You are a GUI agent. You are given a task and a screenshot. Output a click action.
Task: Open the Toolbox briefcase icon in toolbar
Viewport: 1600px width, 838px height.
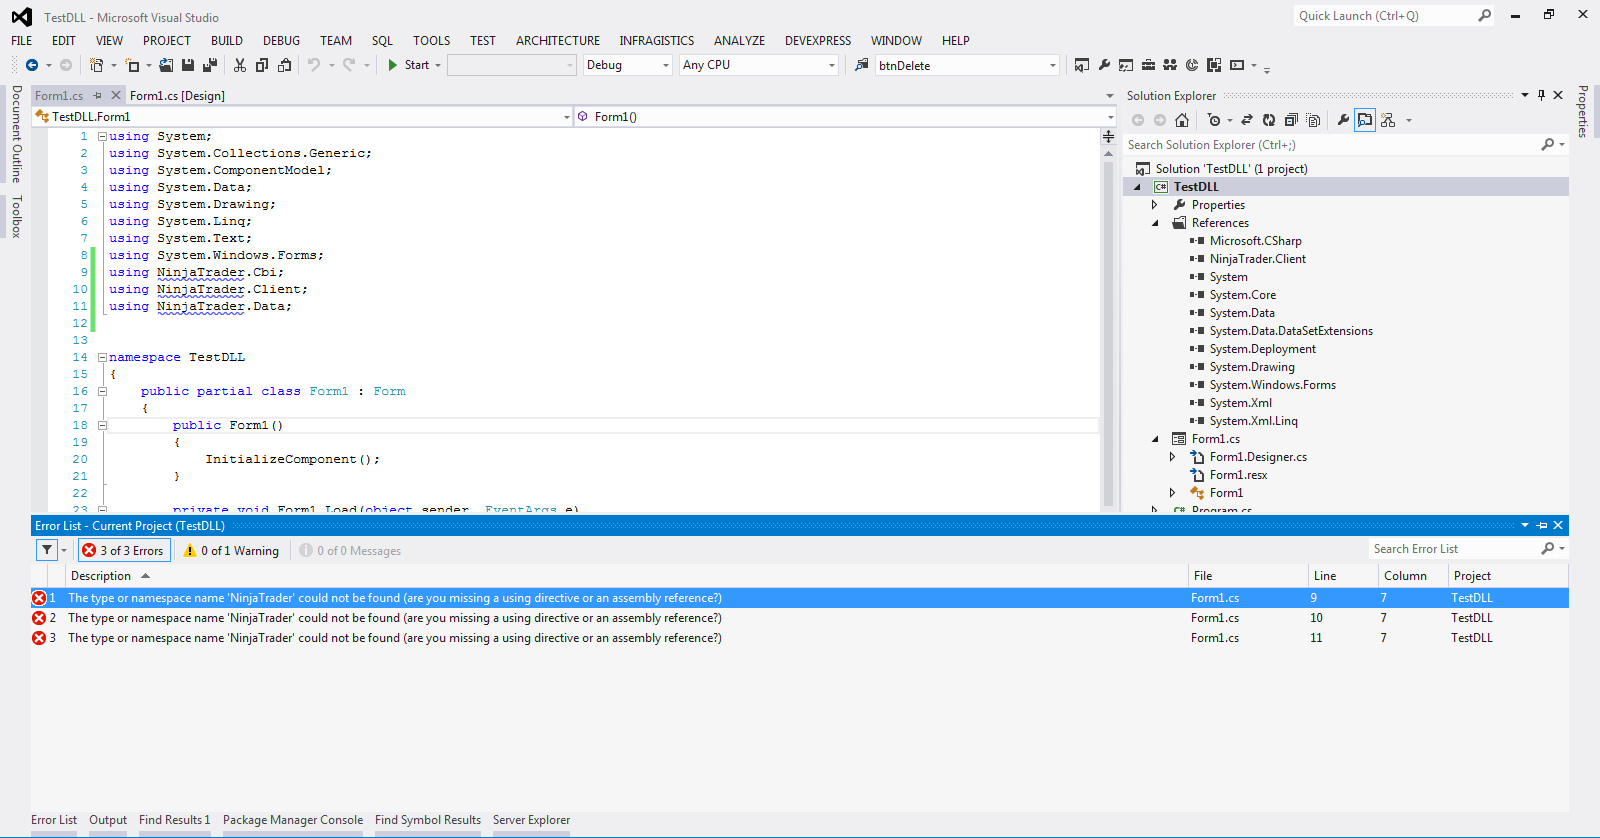pyautogui.click(x=1148, y=65)
